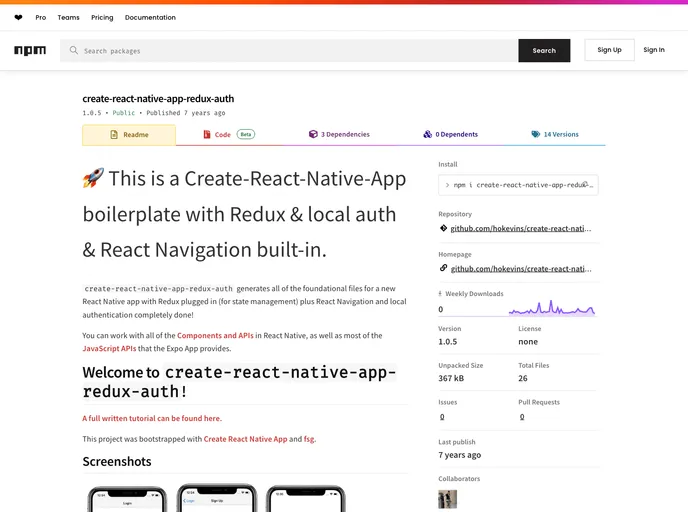Click the '1.0.5' value under Version

[448, 342]
